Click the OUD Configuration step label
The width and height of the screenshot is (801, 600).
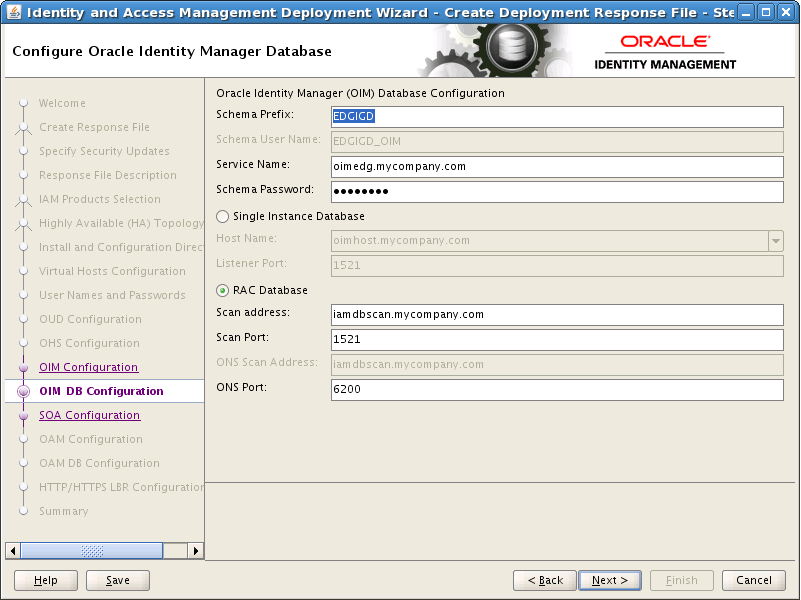(x=90, y=319)
